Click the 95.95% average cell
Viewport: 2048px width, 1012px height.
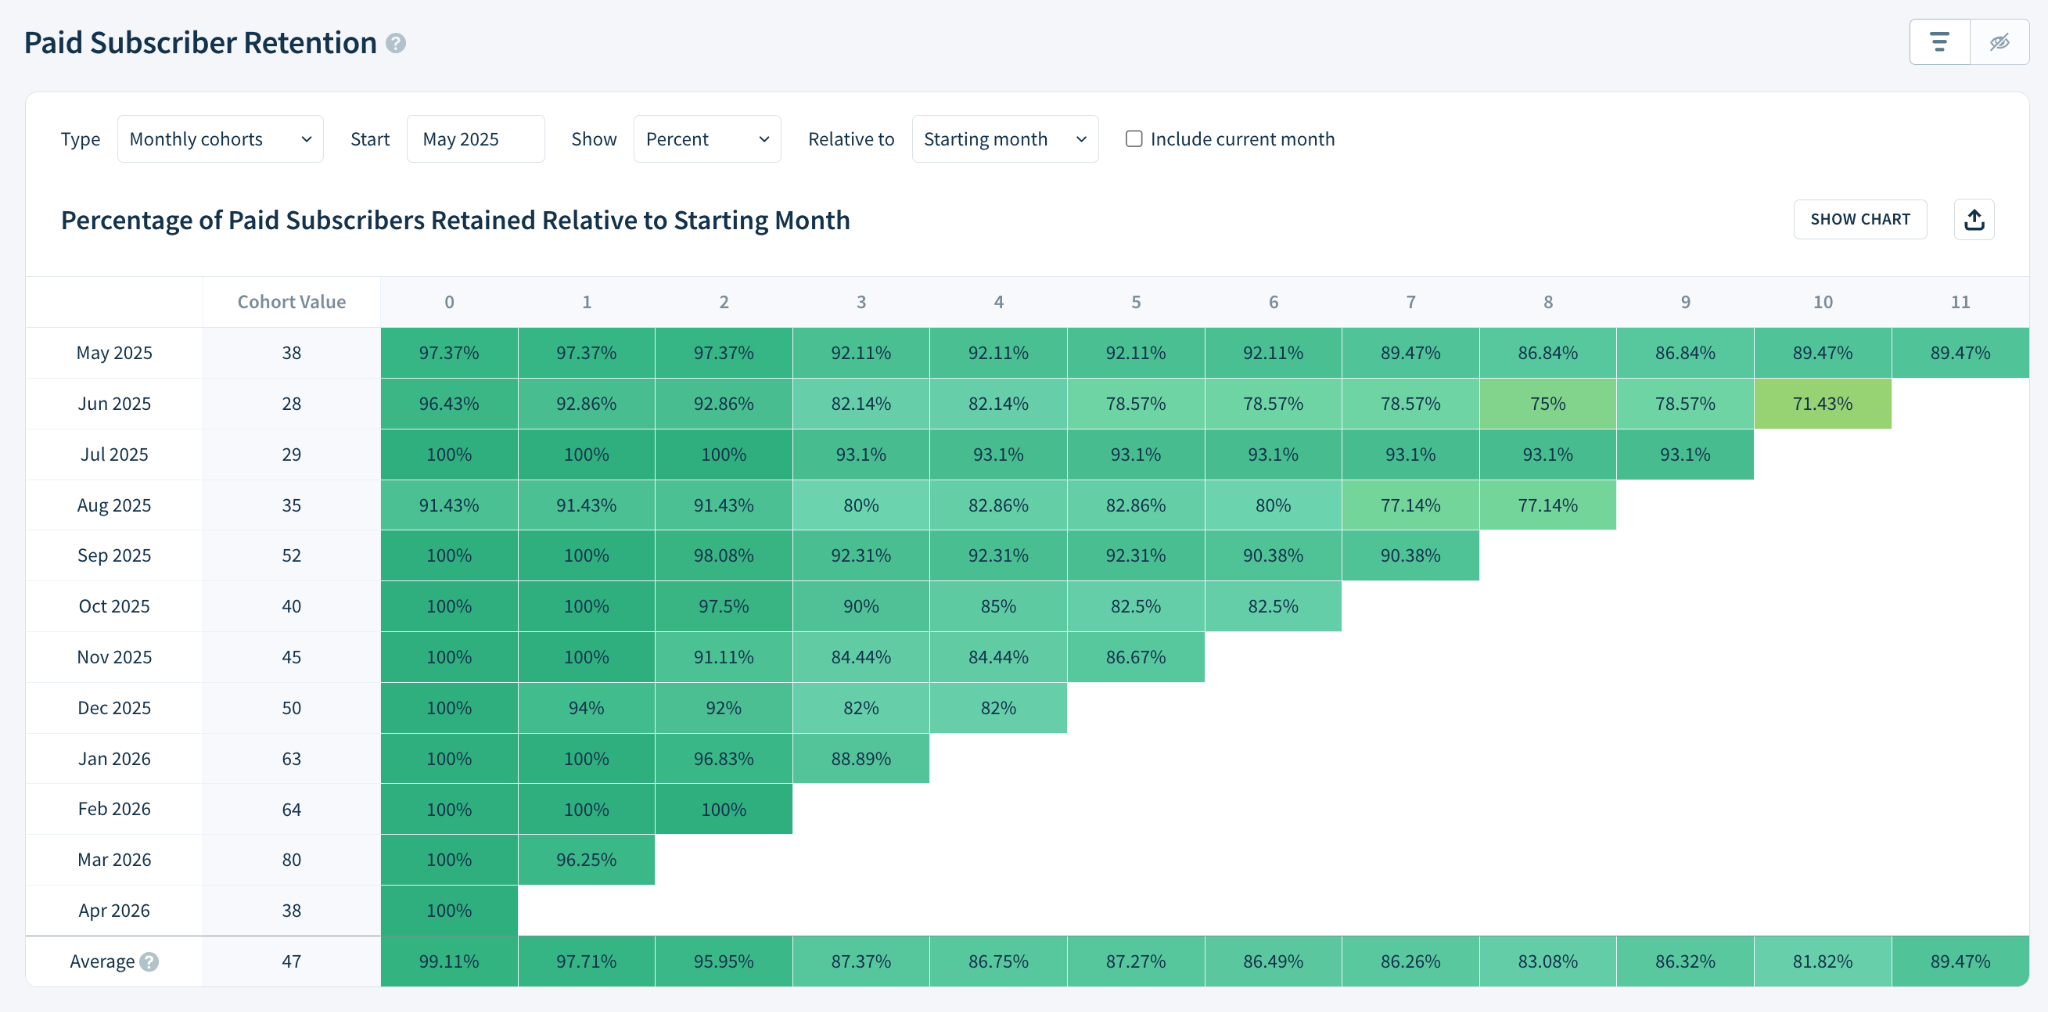[724, 962]
